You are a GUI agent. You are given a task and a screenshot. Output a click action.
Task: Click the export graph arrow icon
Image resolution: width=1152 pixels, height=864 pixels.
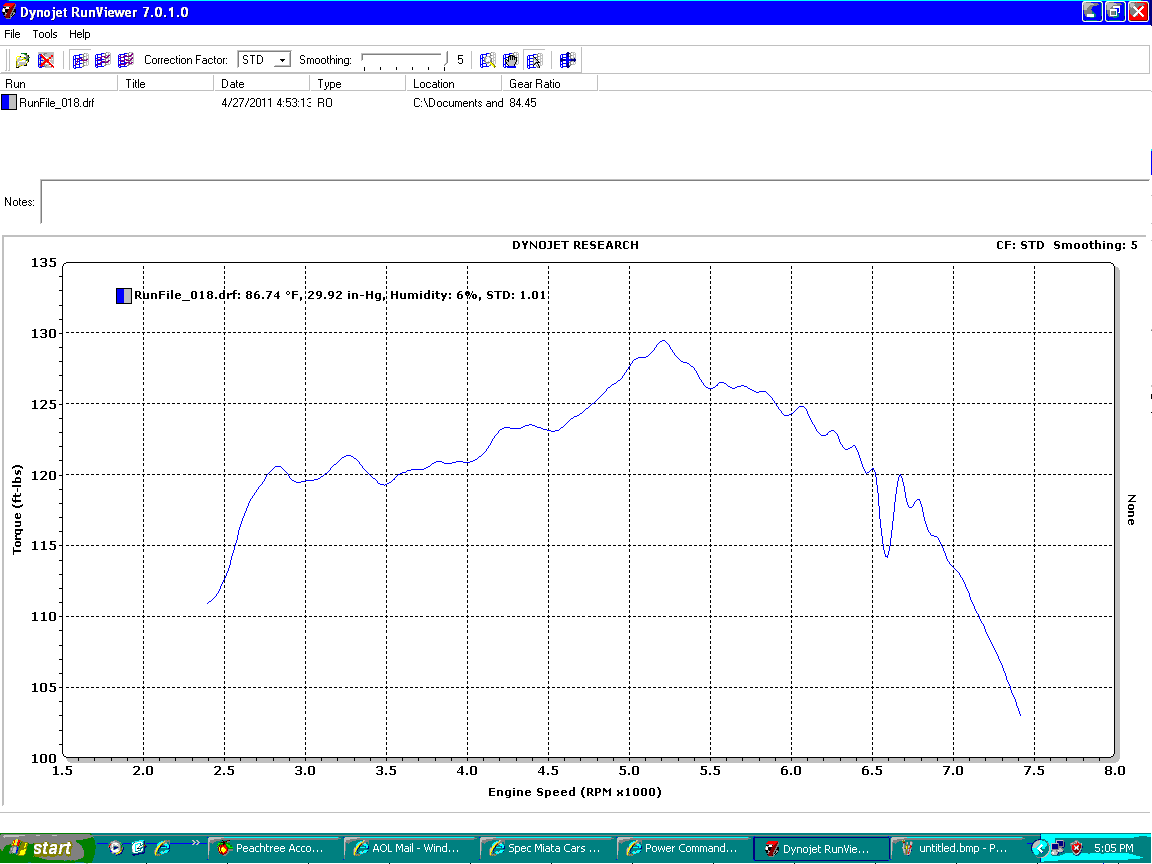567,60
